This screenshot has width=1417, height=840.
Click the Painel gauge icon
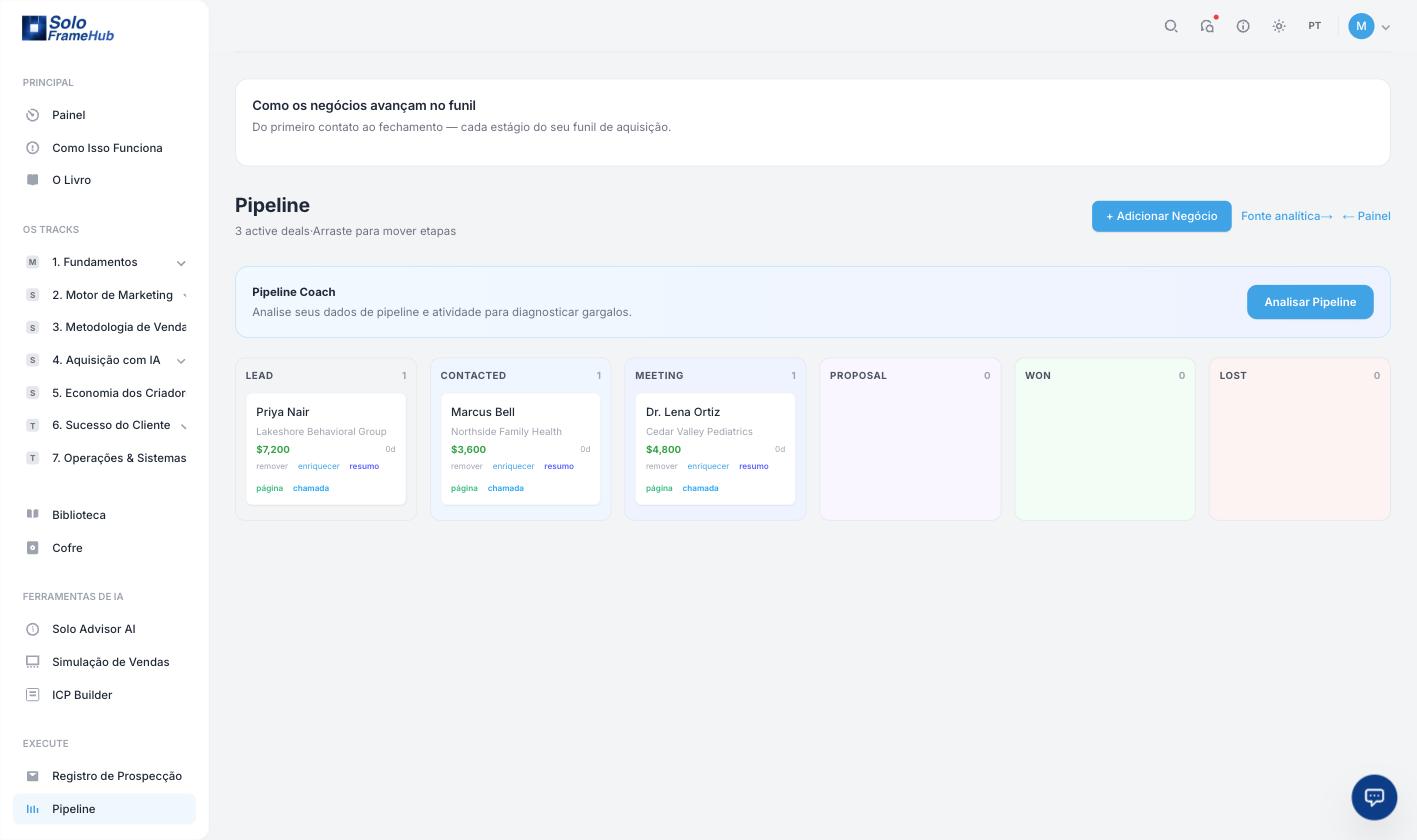(x=32, y=115)
